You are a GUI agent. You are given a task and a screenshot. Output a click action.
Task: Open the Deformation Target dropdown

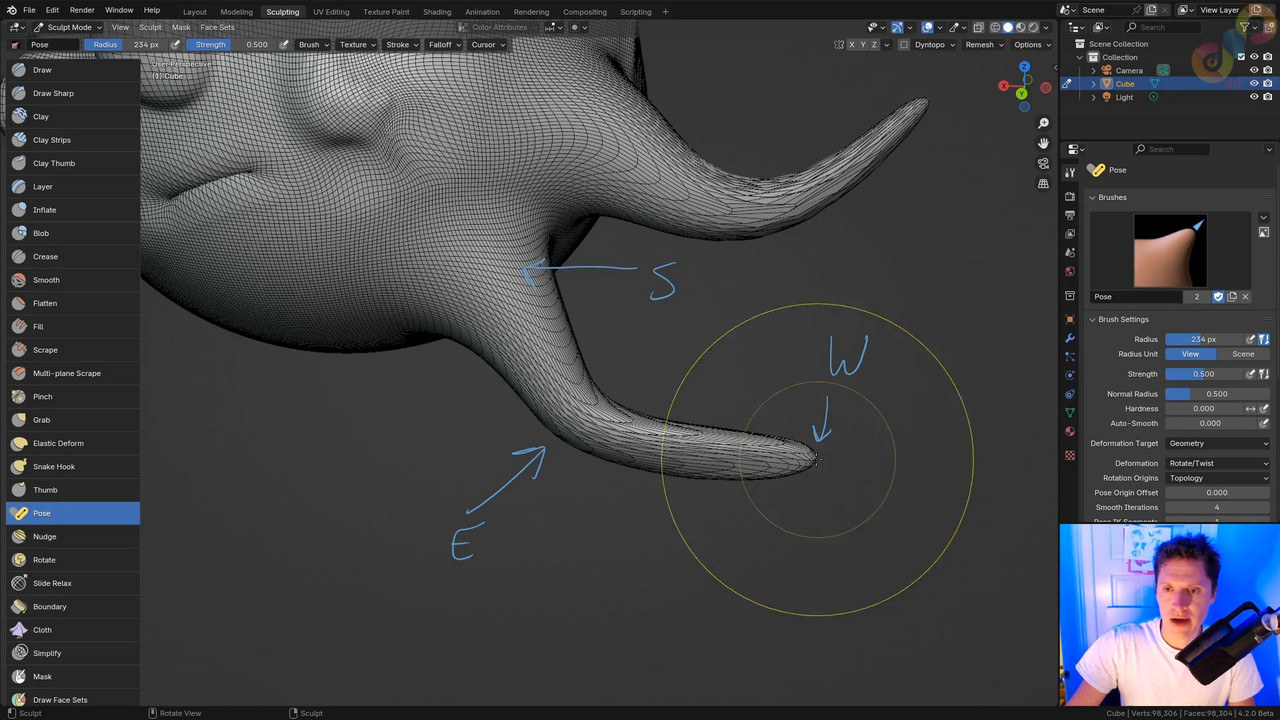pyautogui.click(x=1218, y=443)
